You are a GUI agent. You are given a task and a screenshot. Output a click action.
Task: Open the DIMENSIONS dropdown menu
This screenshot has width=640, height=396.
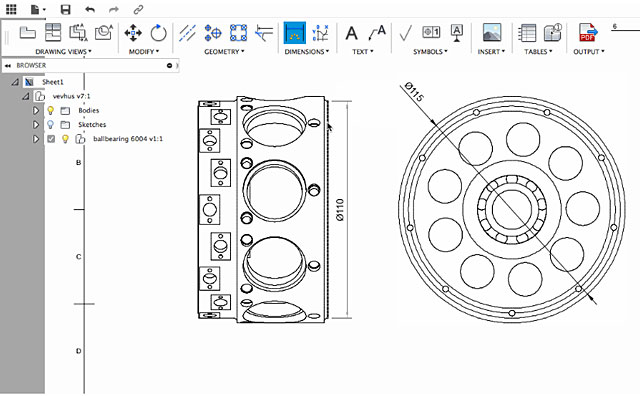coord(307,51)
